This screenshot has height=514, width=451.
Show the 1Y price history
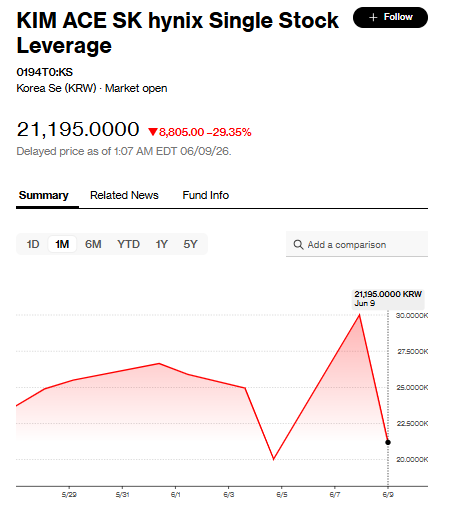[x=162, y=244]
